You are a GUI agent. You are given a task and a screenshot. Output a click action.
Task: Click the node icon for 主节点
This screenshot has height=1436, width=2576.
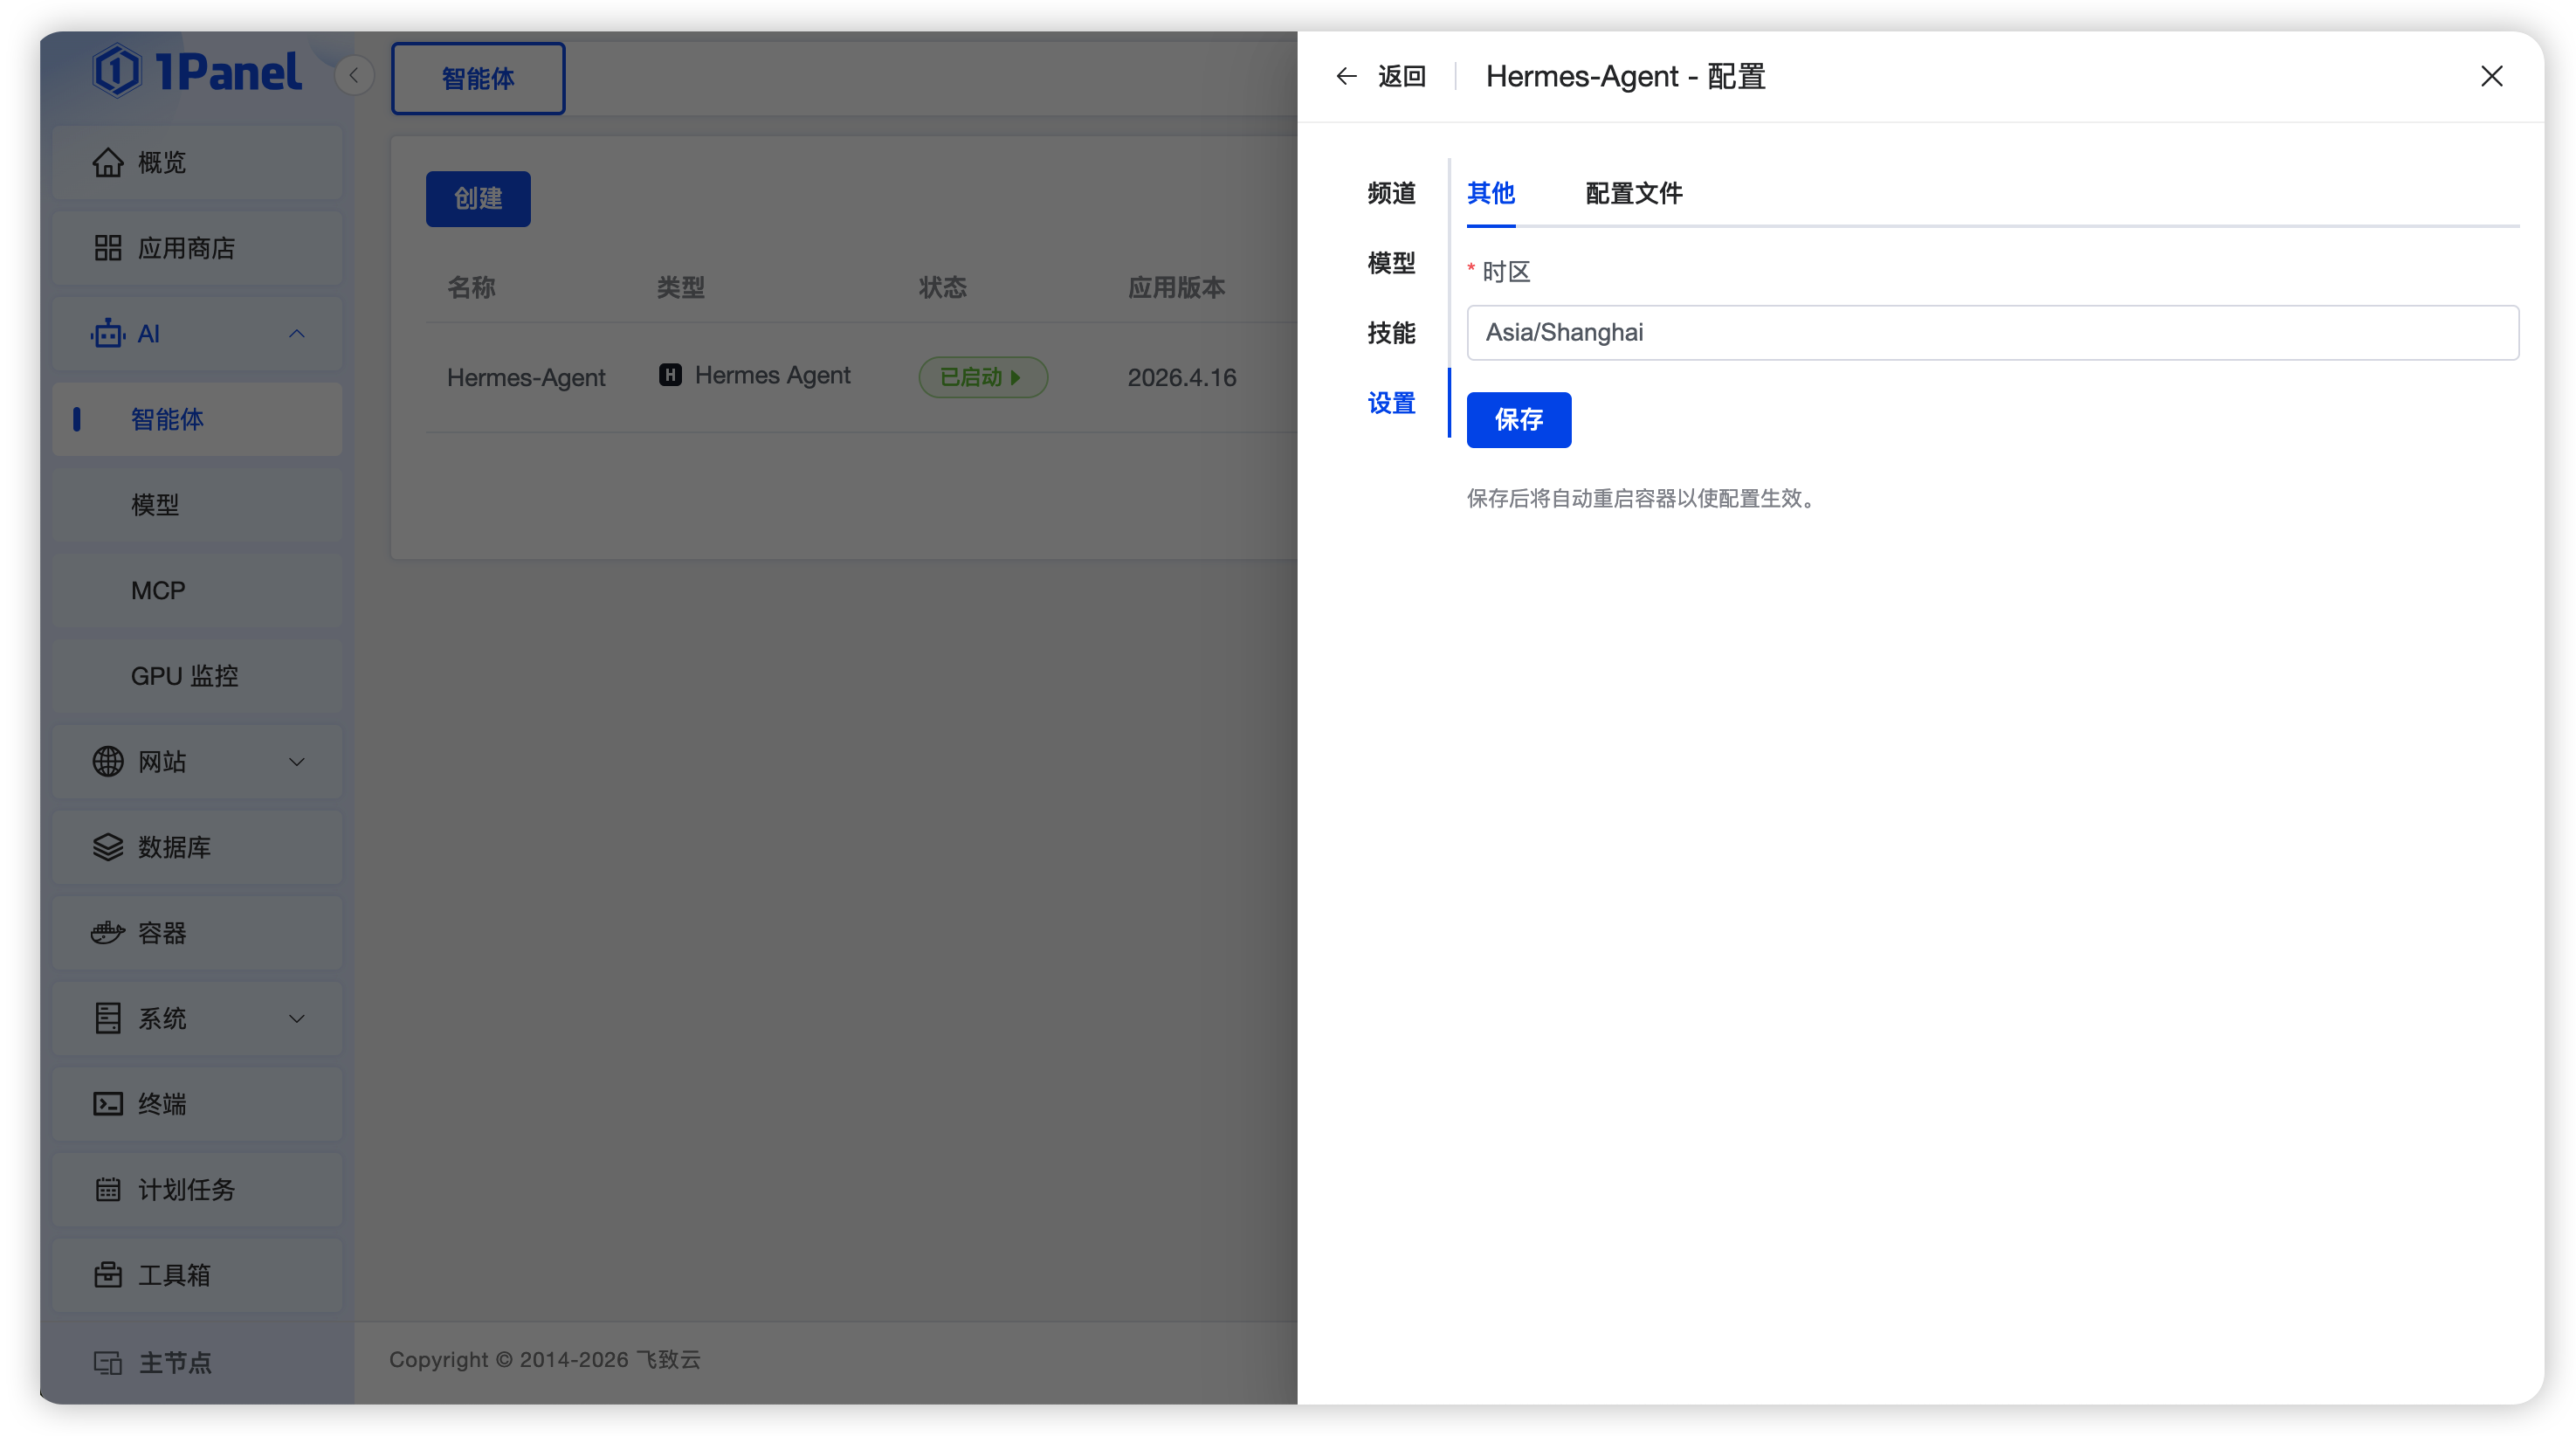click(x=108, y=1362)
